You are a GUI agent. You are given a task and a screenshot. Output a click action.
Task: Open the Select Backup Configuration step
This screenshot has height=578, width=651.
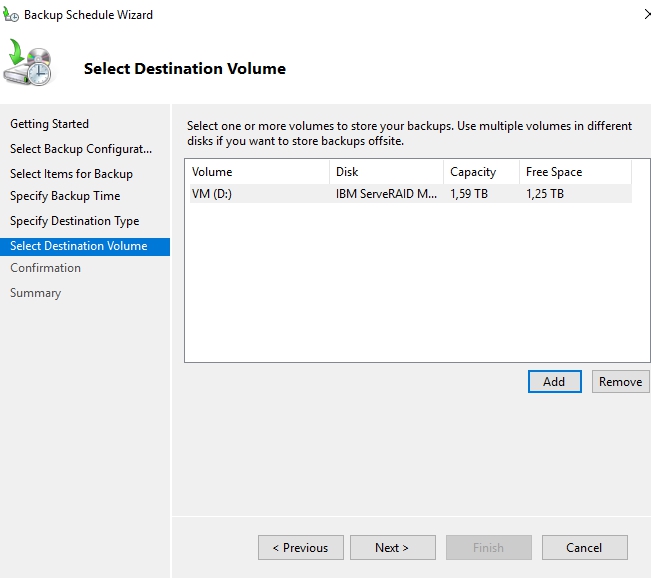tap(81, 149)
